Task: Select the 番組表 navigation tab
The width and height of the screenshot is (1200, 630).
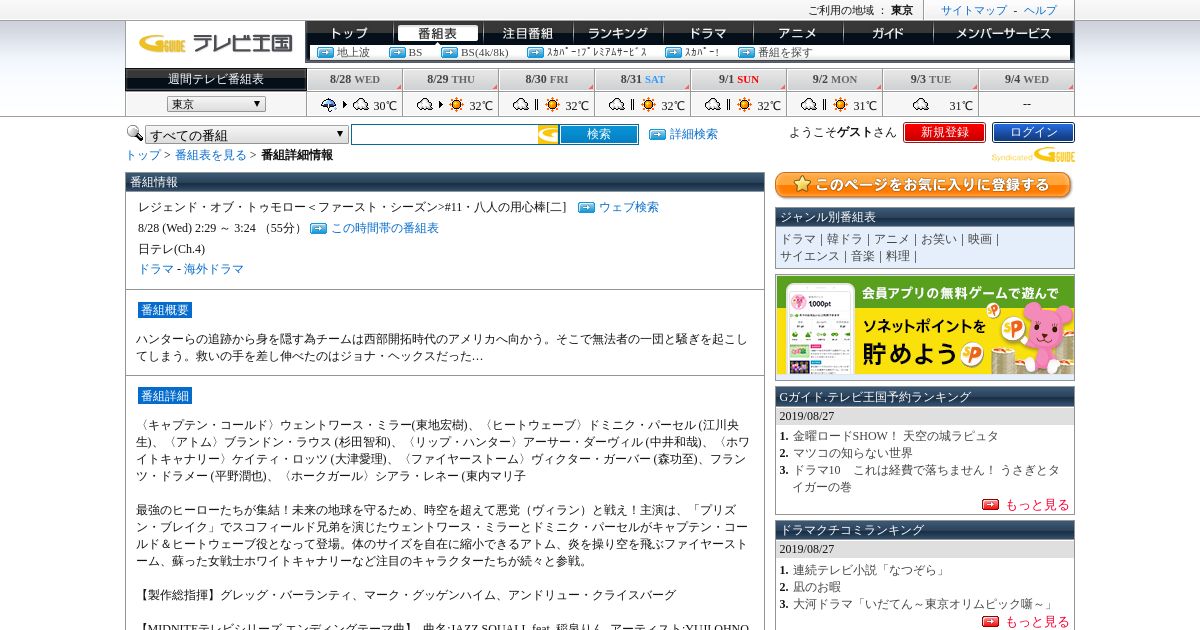Action: pos(437,33)
